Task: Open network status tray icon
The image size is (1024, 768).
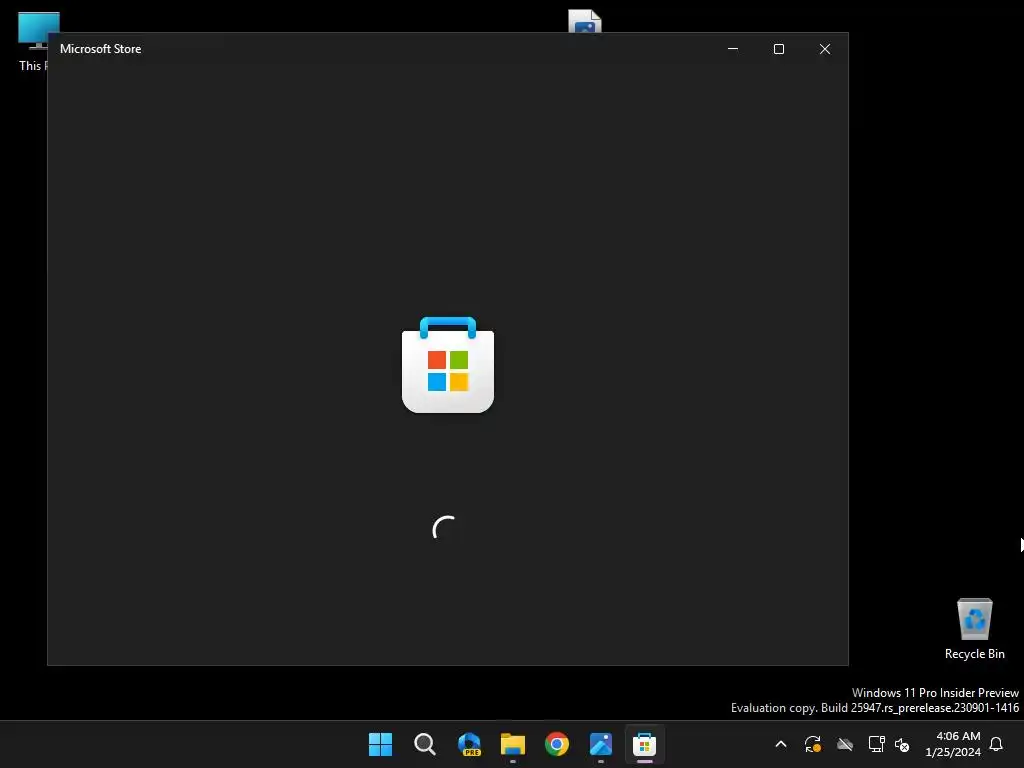Action: coord(876,744)
